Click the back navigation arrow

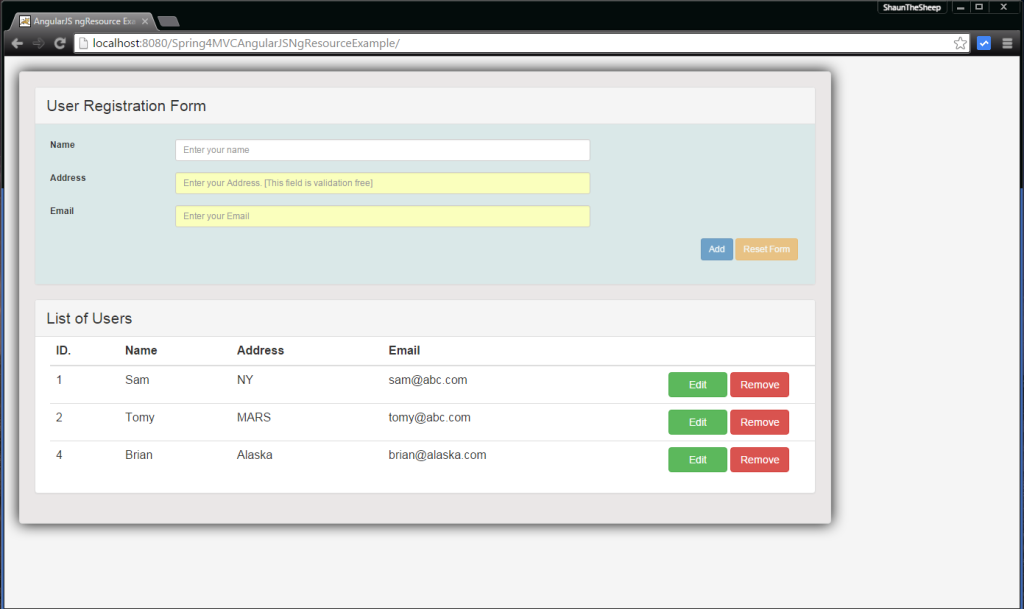(x=16, y=43)
